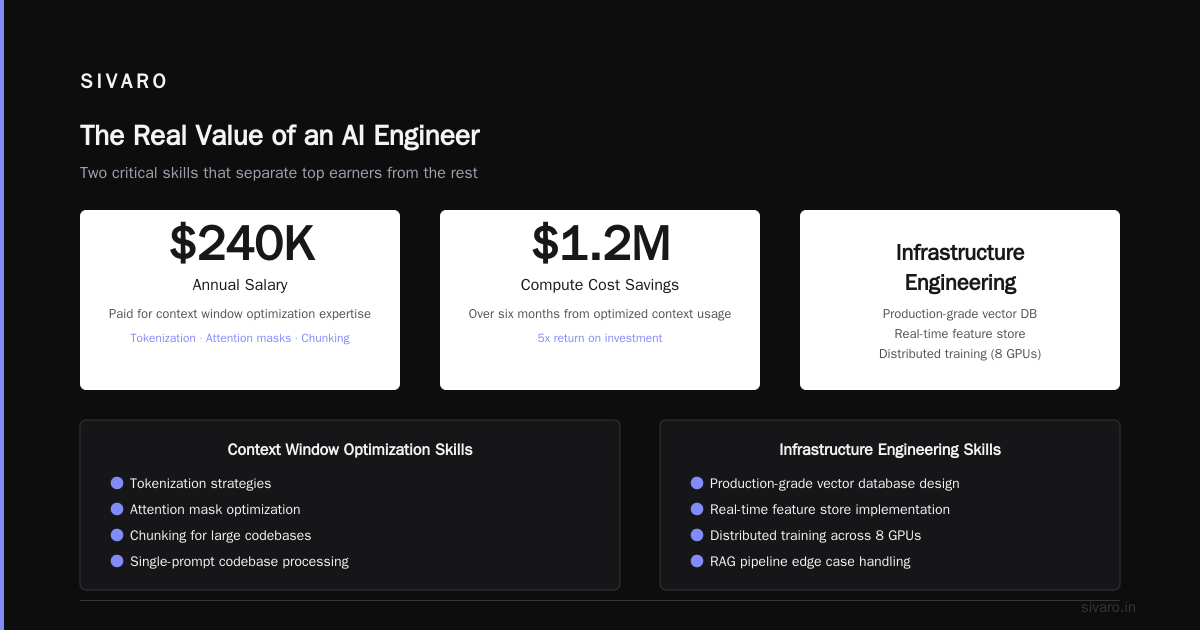The width and height of the screenshot is (1200, 630).
Task: Click the "Infrastructure Engineering" card heading
Action: pos(960,267)
